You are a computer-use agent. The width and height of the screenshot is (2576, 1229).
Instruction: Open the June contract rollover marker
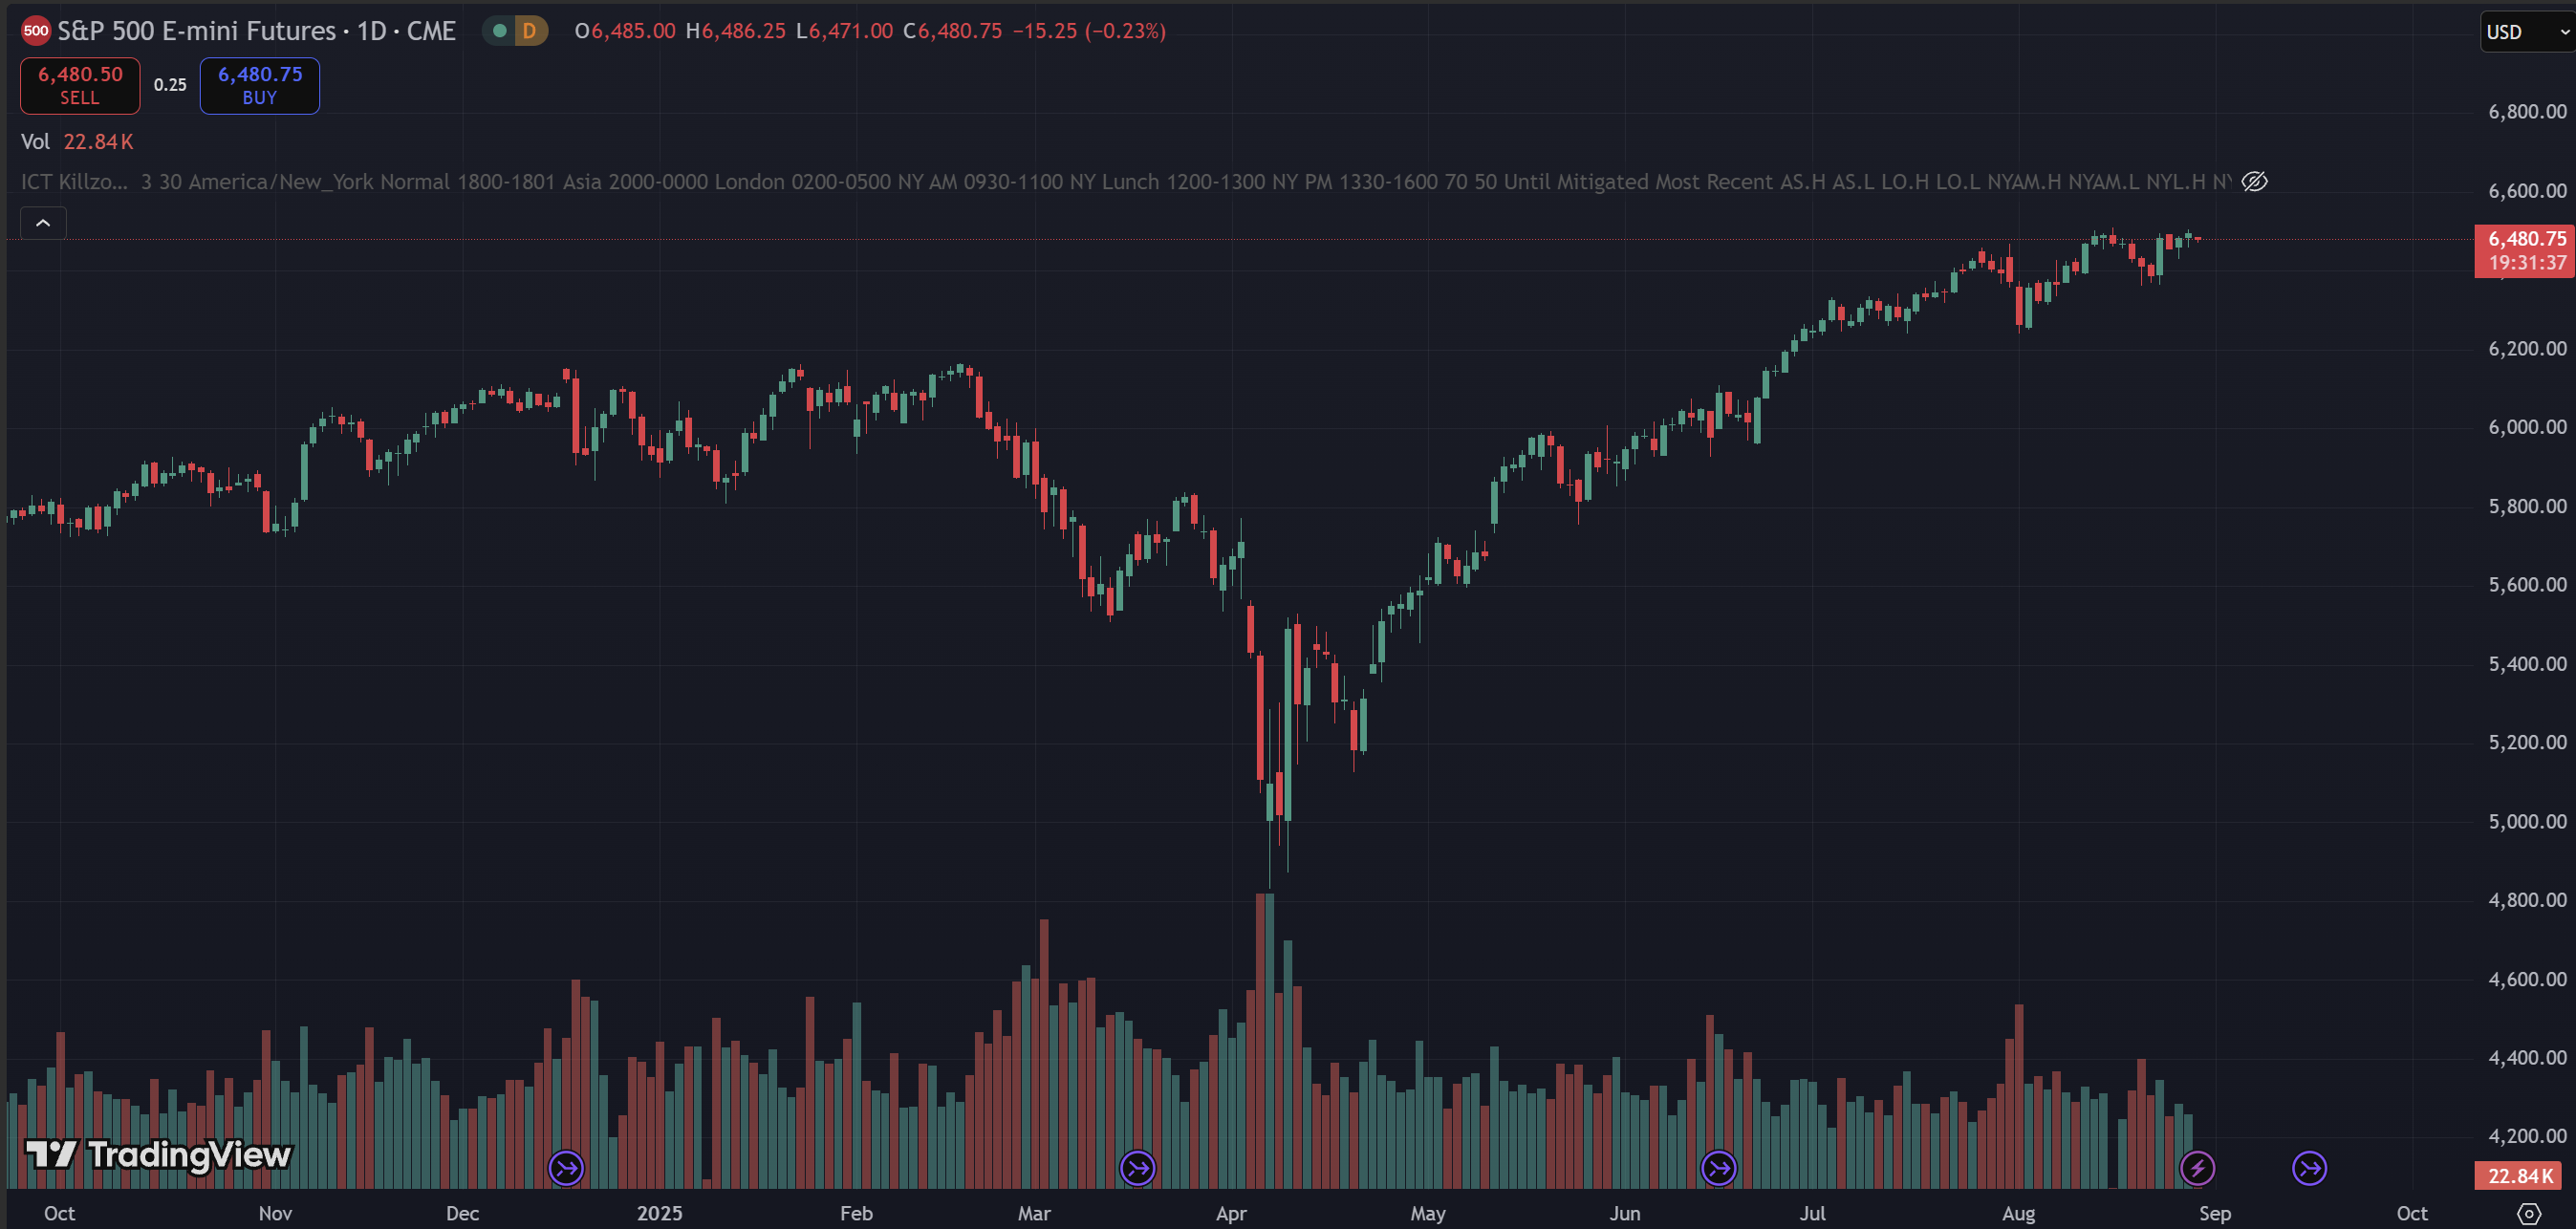click(1718, 1167)
